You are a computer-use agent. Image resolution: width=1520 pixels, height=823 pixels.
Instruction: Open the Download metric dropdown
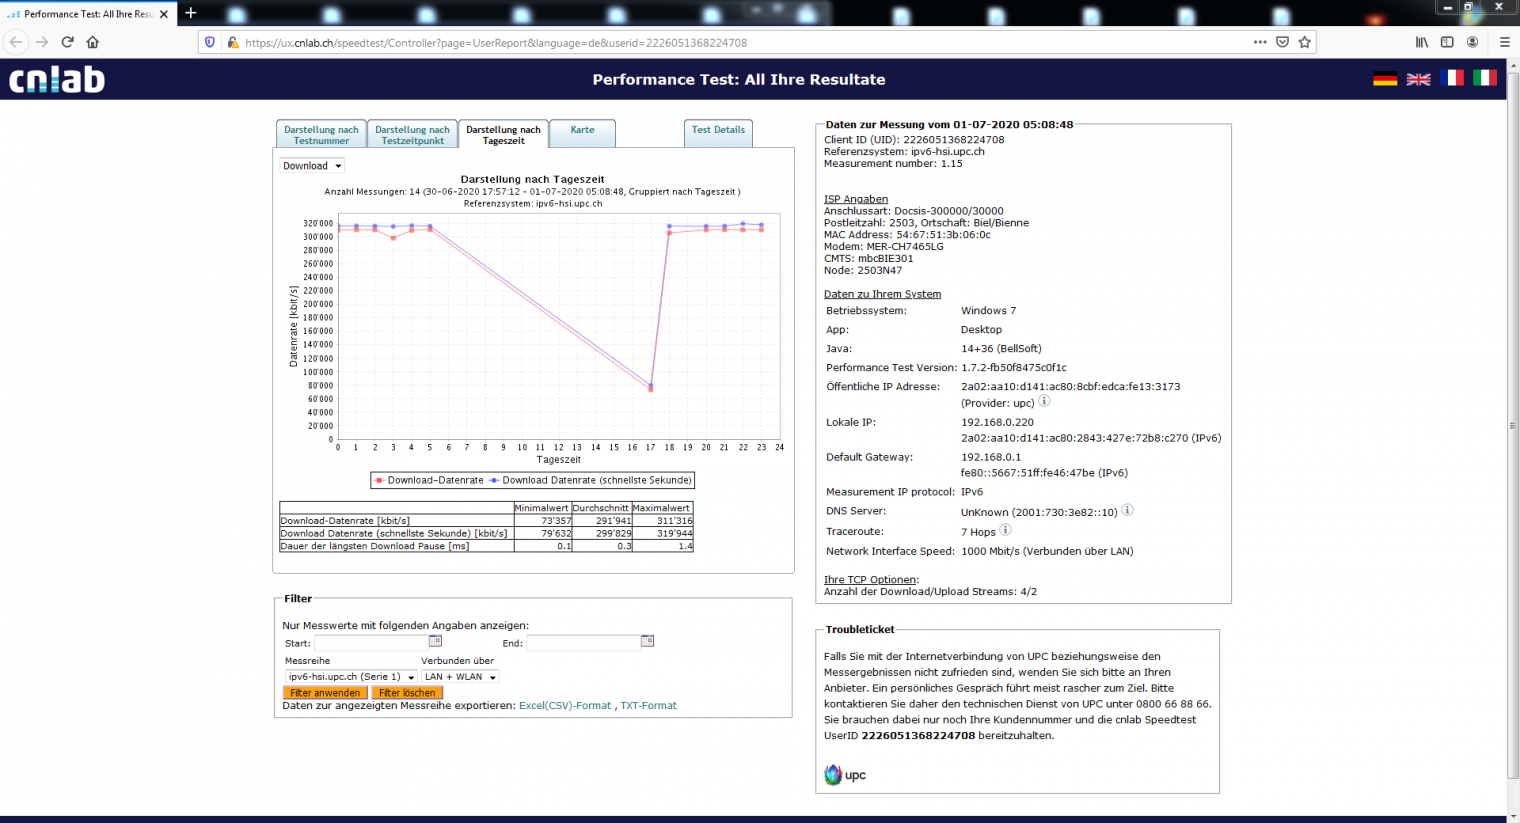312,166
